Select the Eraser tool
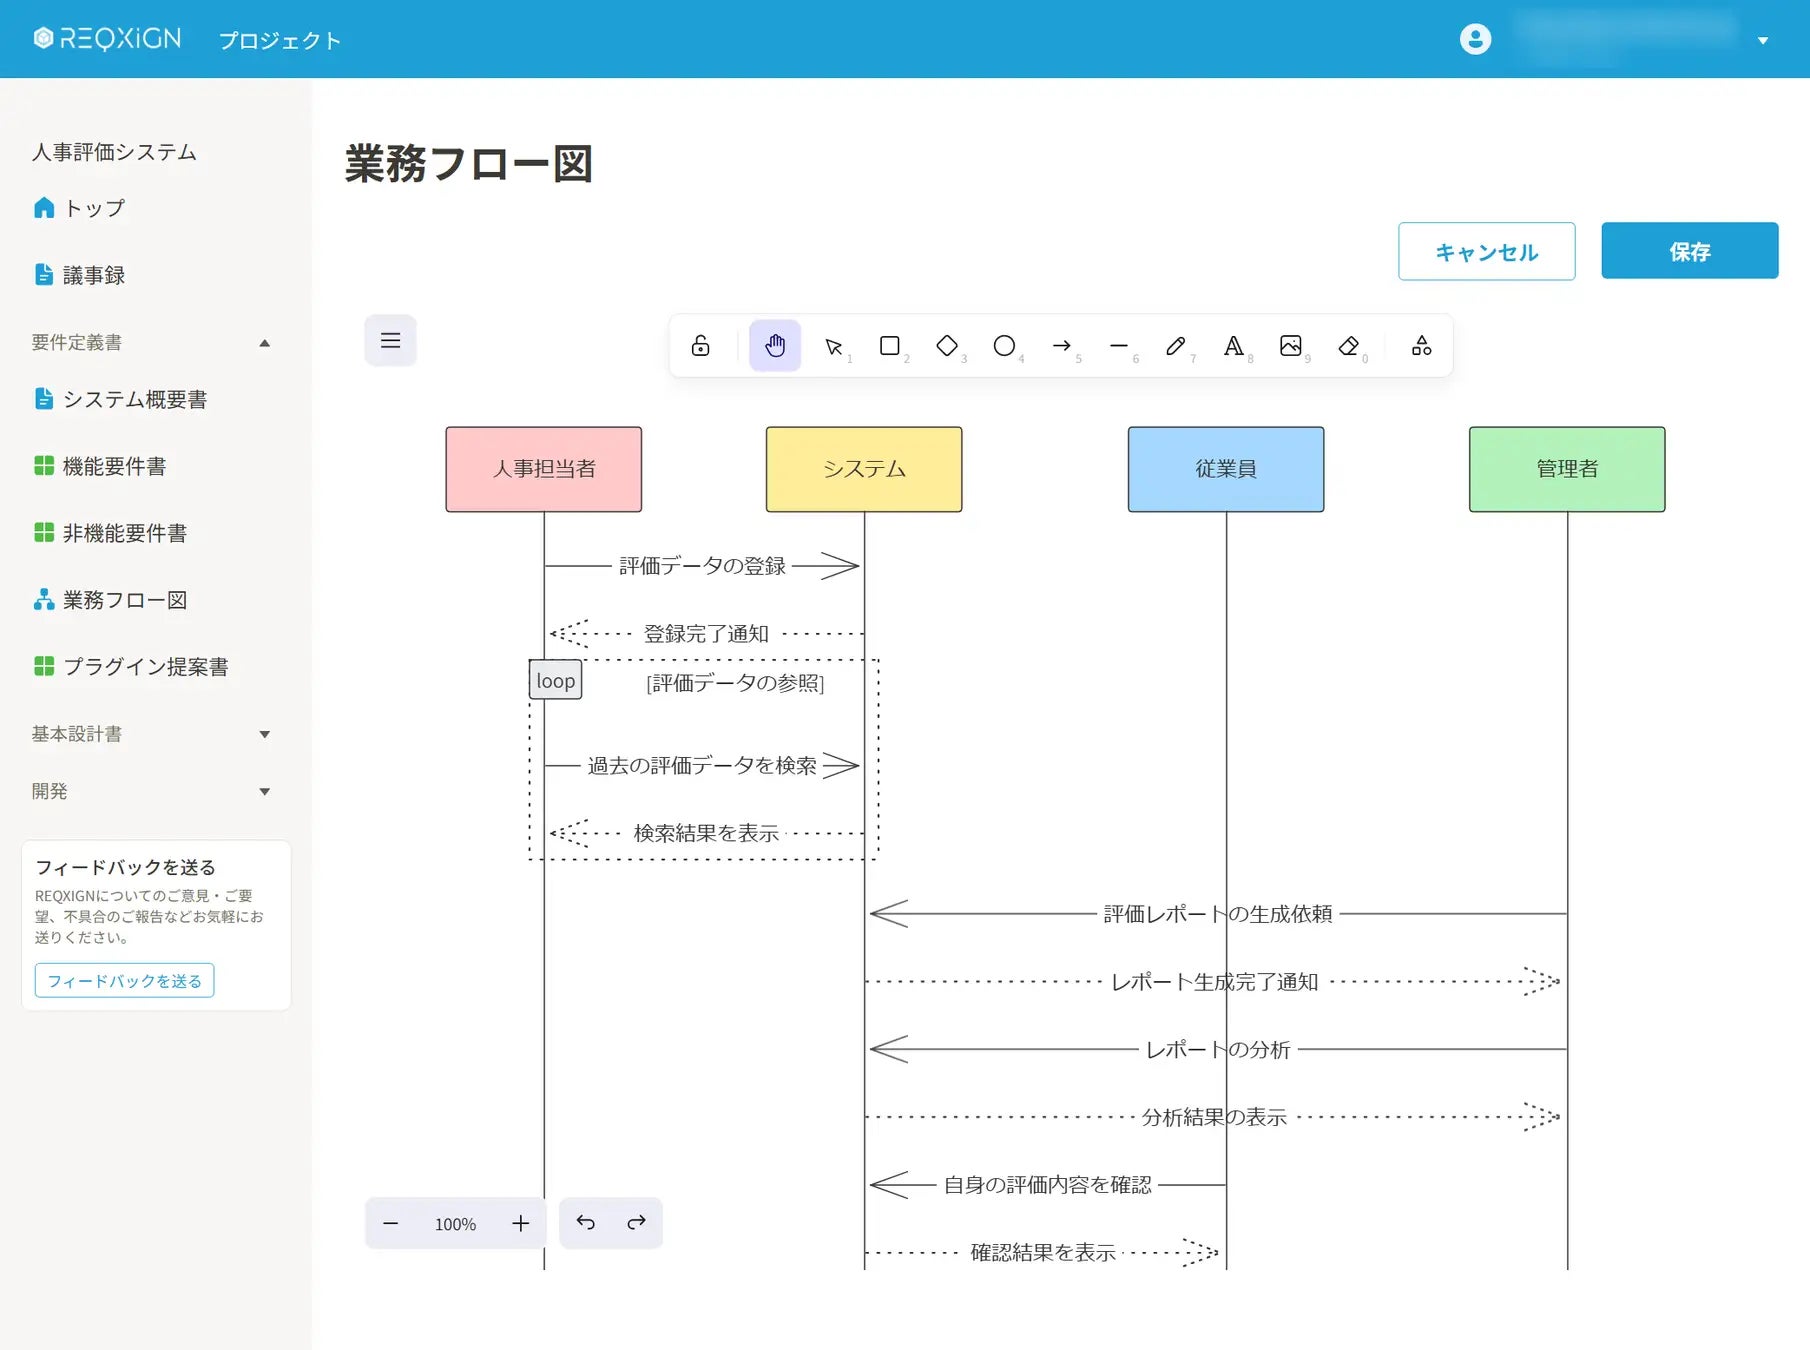 click(x=1348, y=346)
